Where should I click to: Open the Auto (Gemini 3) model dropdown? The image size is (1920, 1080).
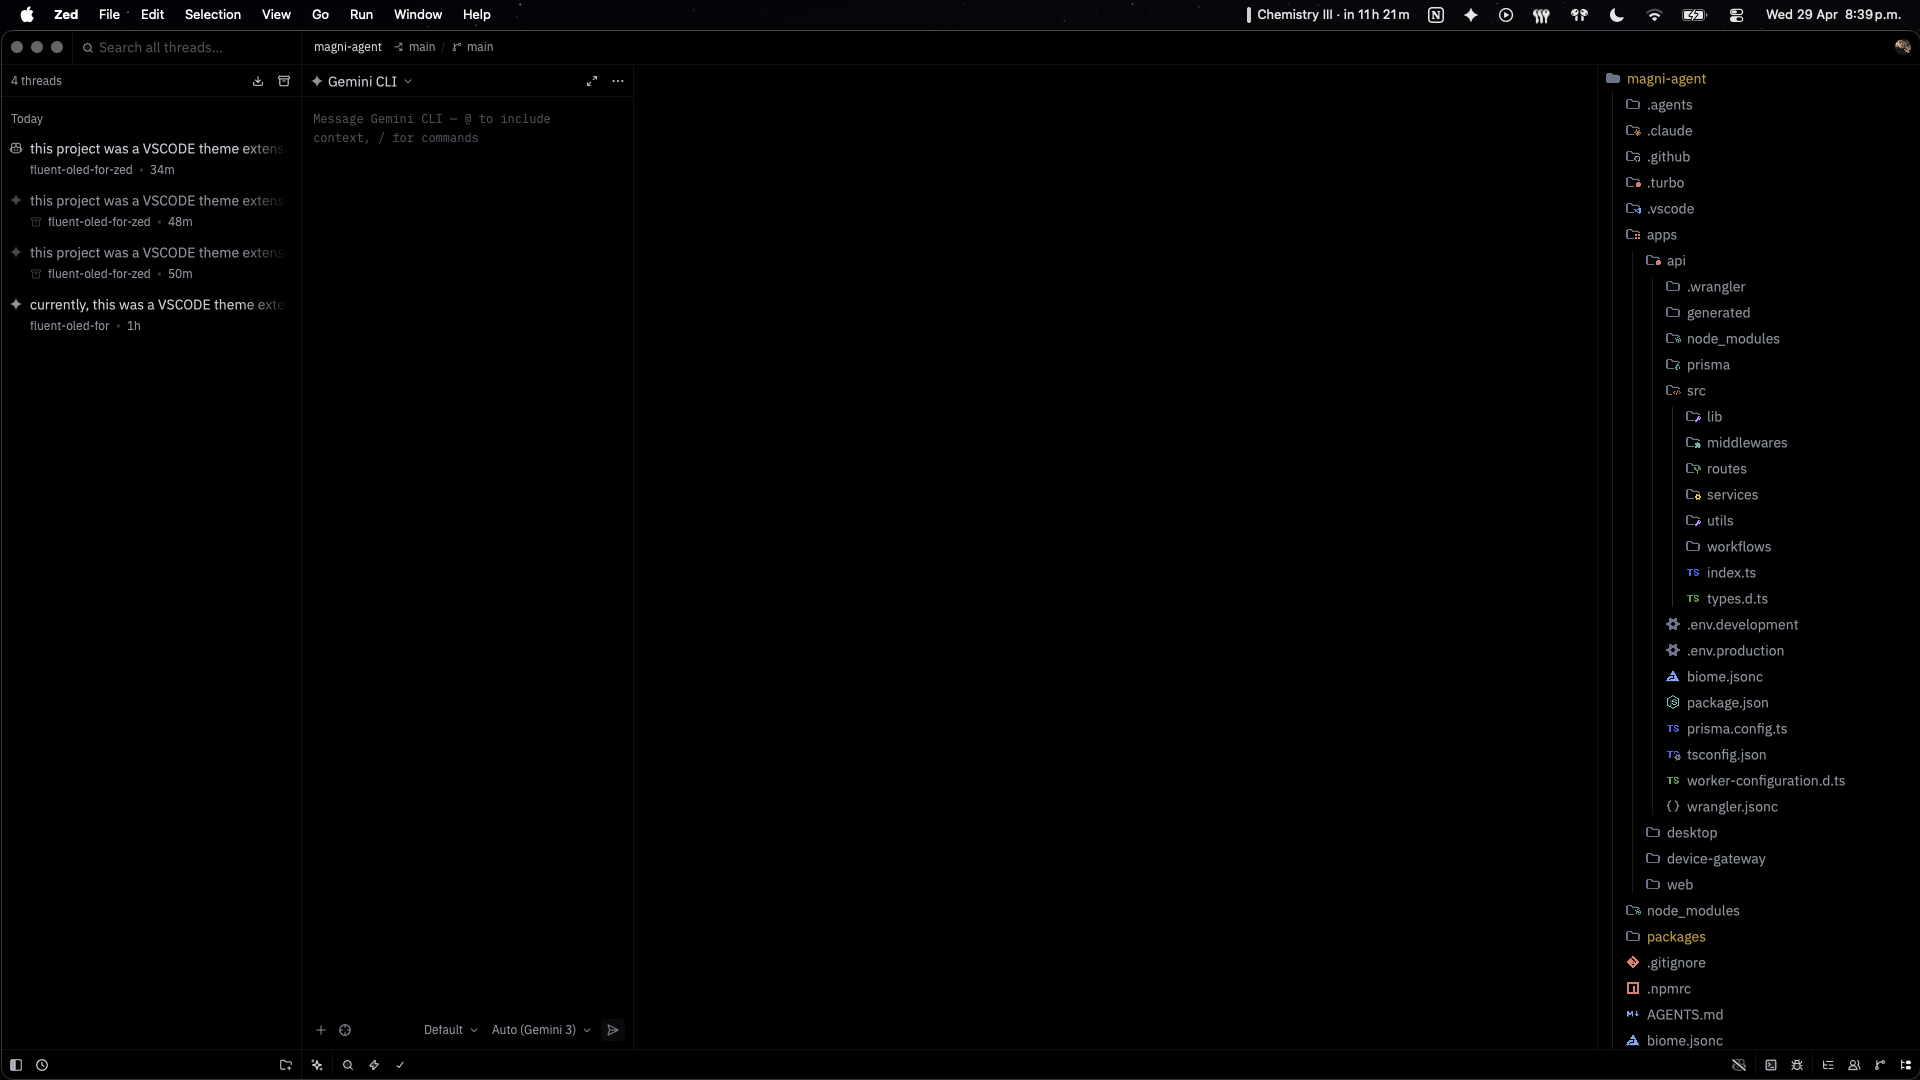coord(541,1030)
